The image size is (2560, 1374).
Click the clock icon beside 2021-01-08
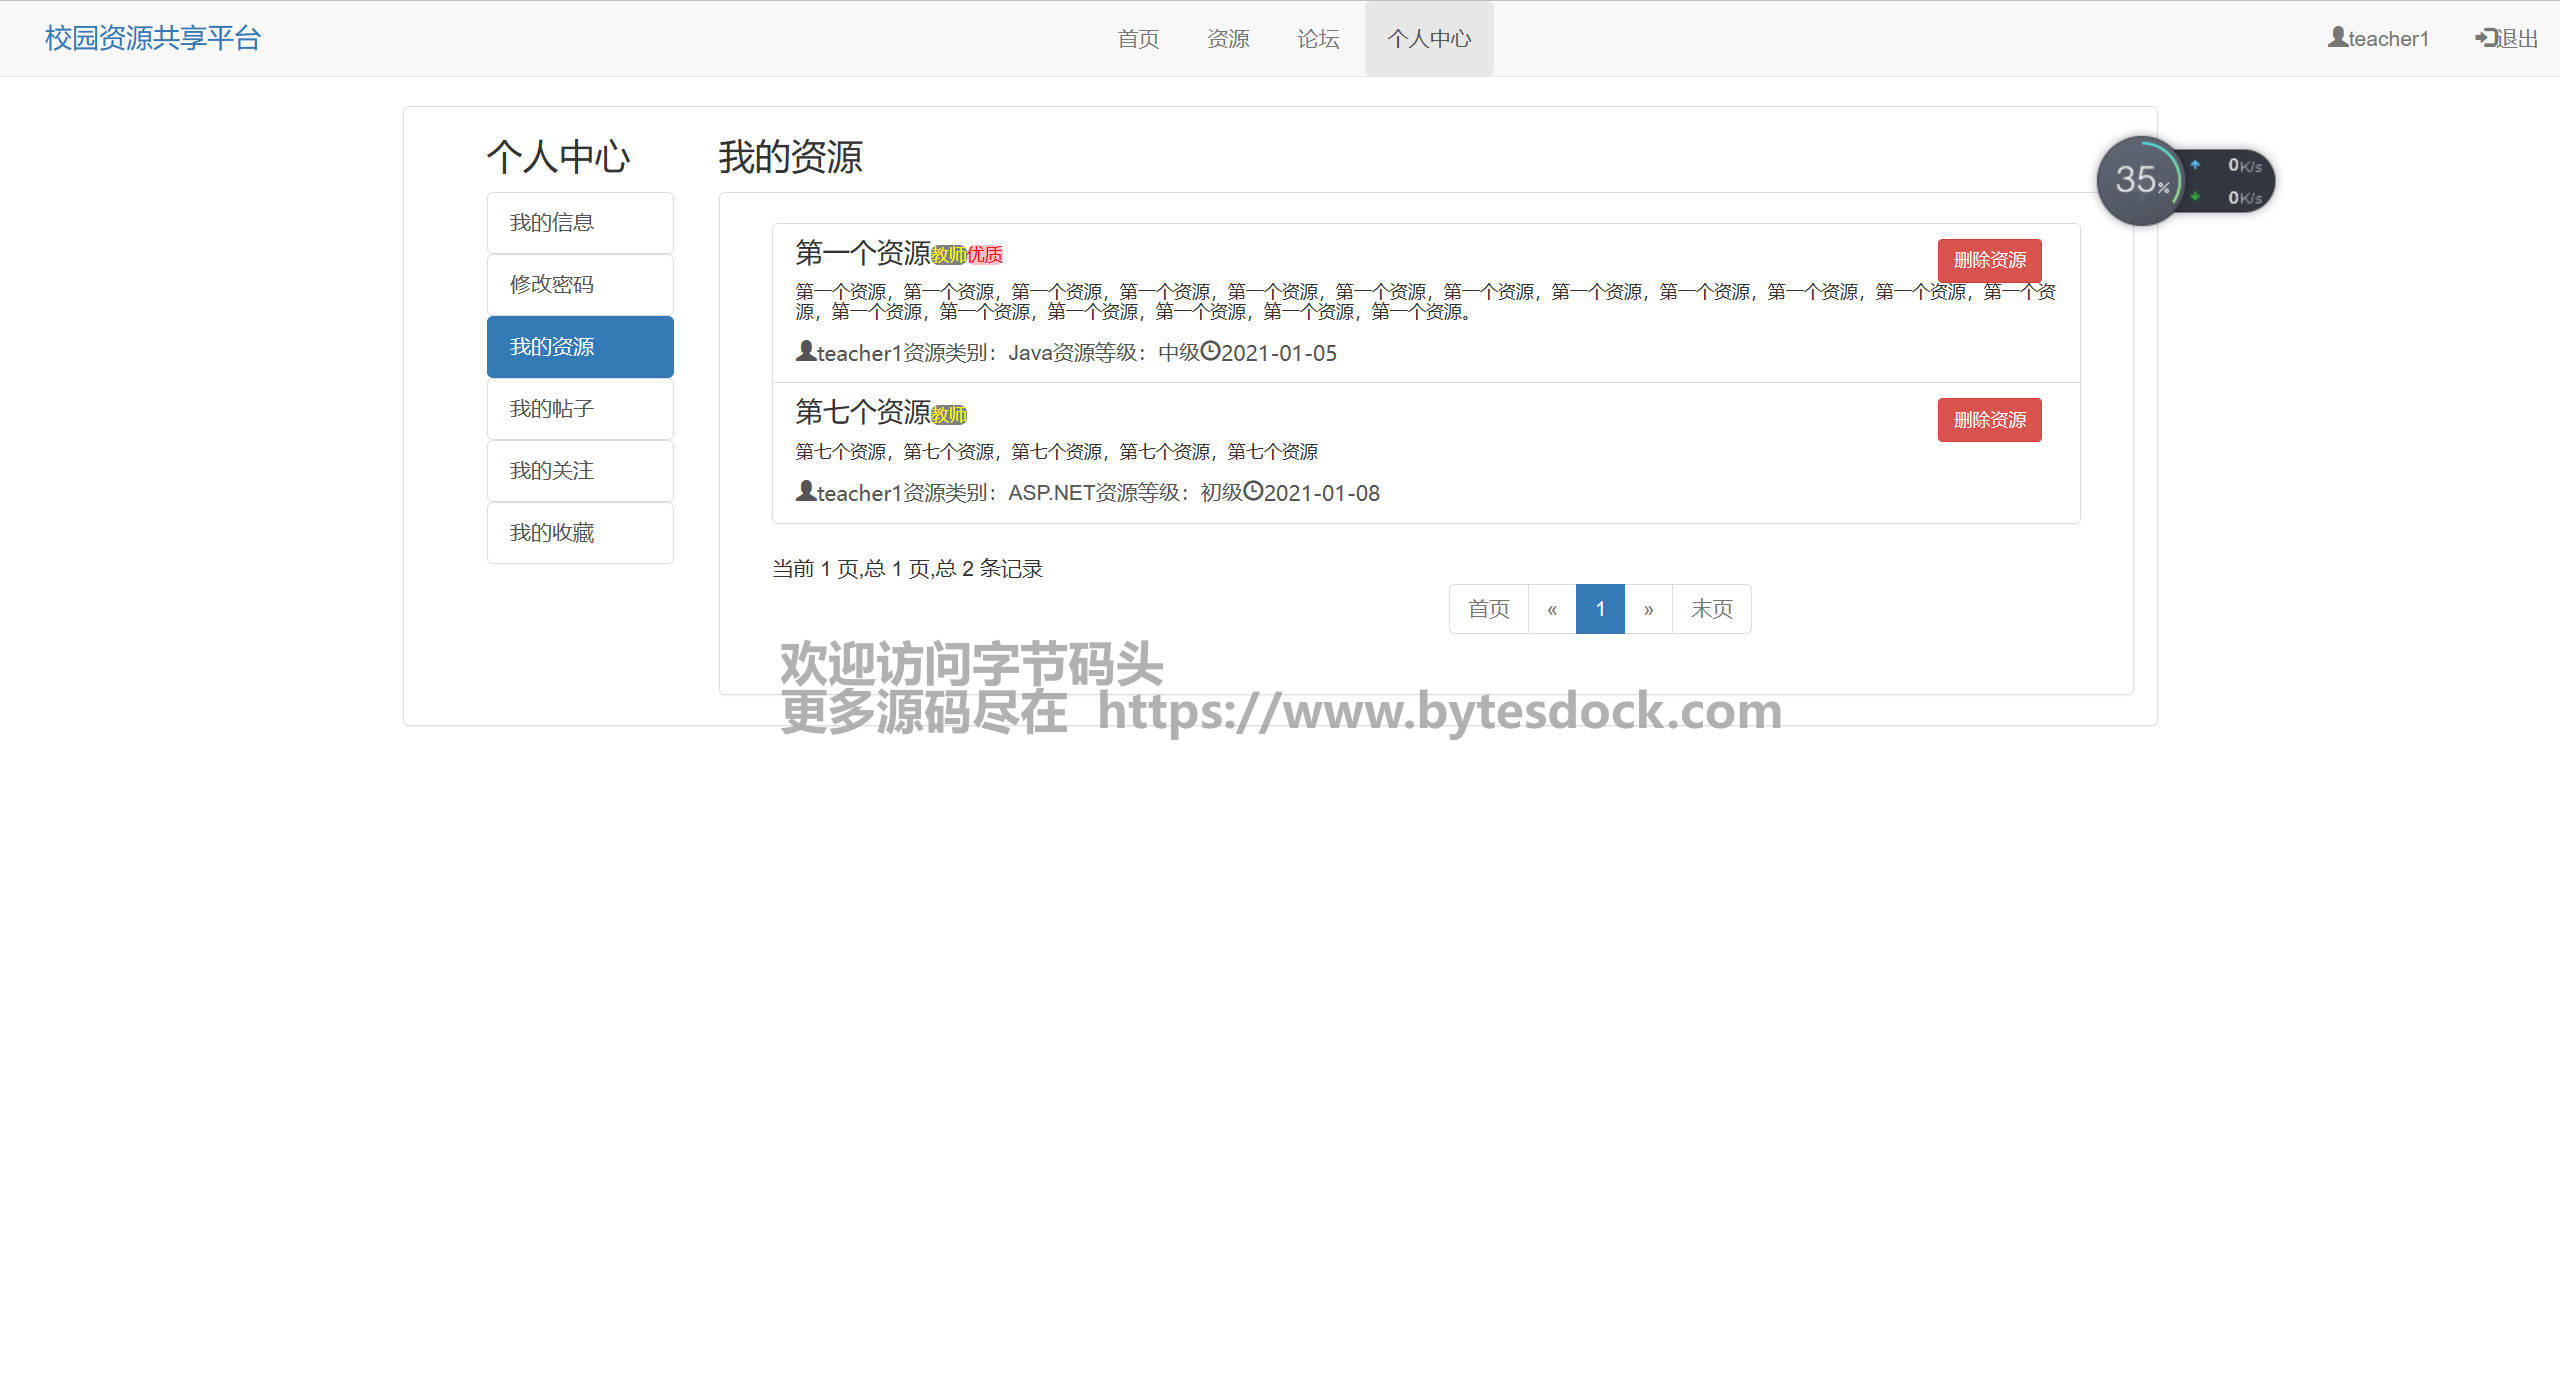(x=1253, y=491)
